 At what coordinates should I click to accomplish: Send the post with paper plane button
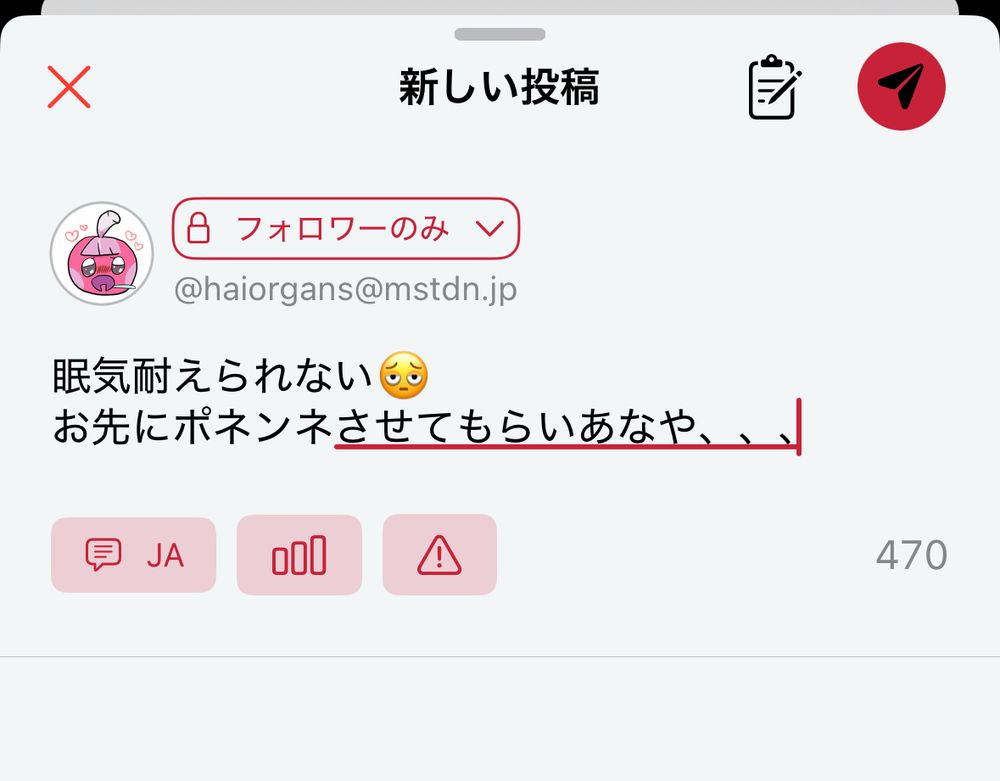tap(901, 86)
